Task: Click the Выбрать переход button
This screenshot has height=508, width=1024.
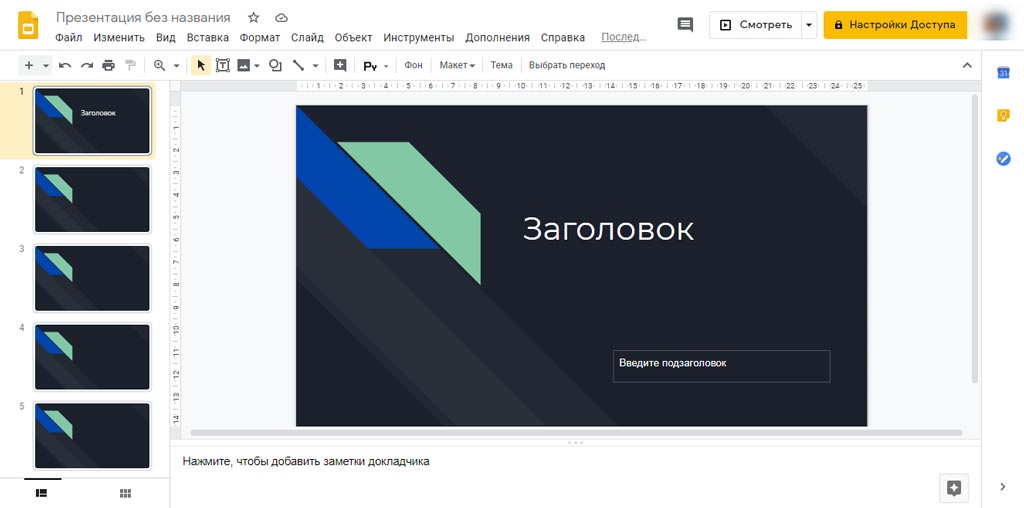Action: 567,65
